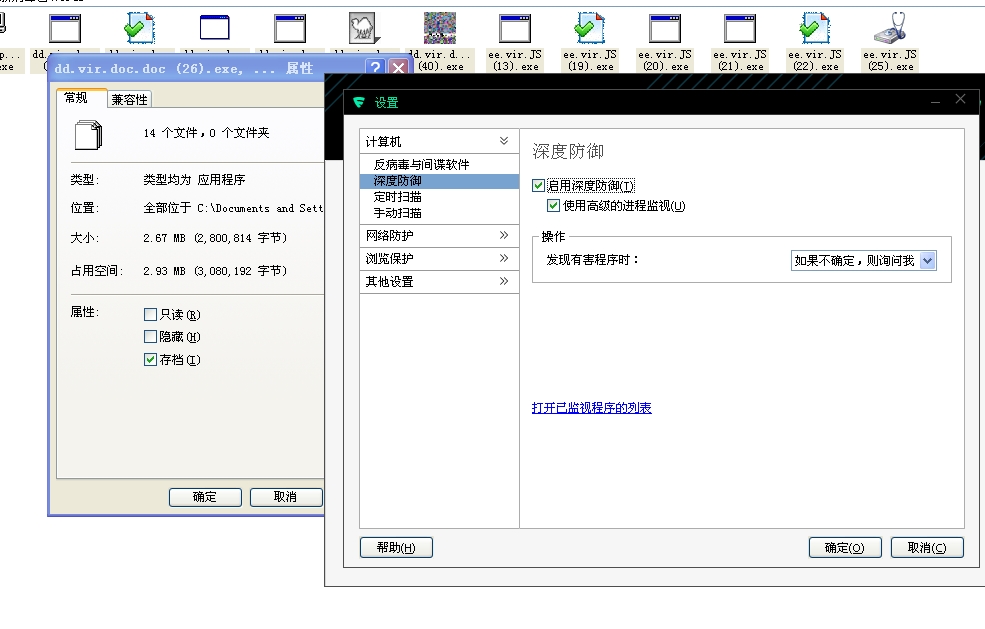Enable the 隐藏 hidden attribute checkbox
Screen dimensions: 985x629
(x=151, y=337)
